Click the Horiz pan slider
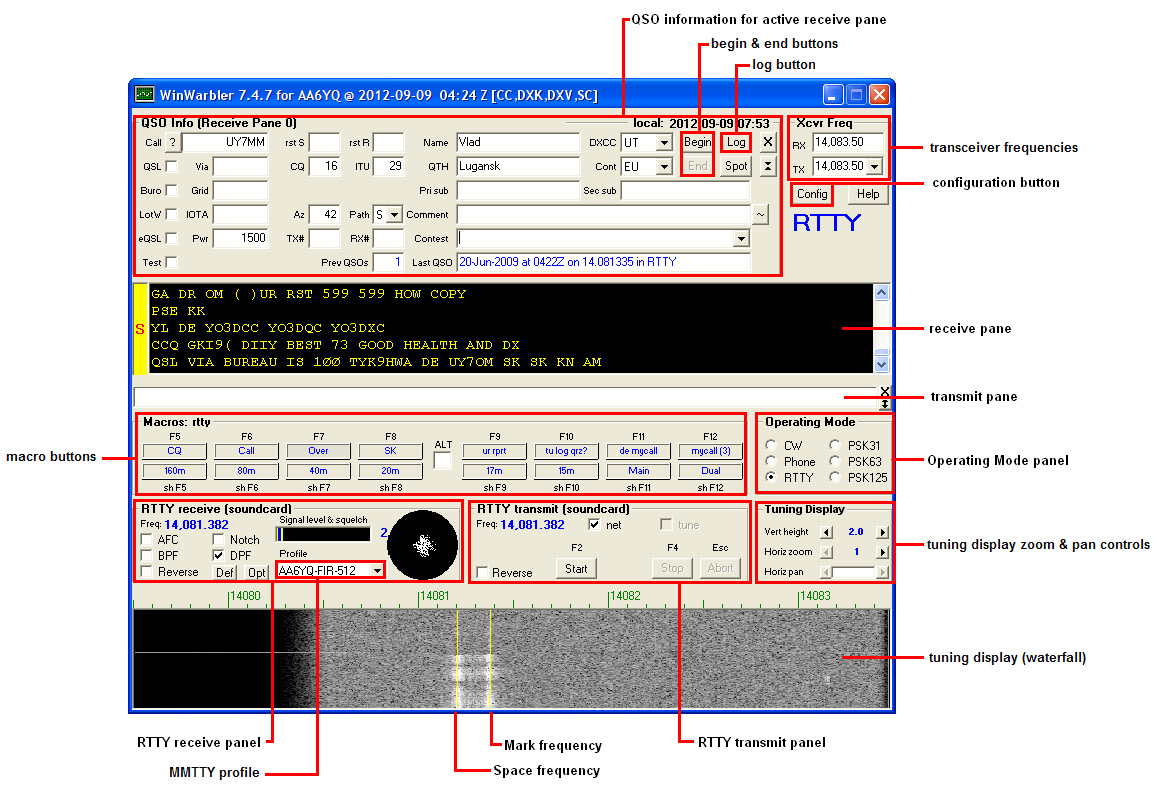 coord(854,572)
